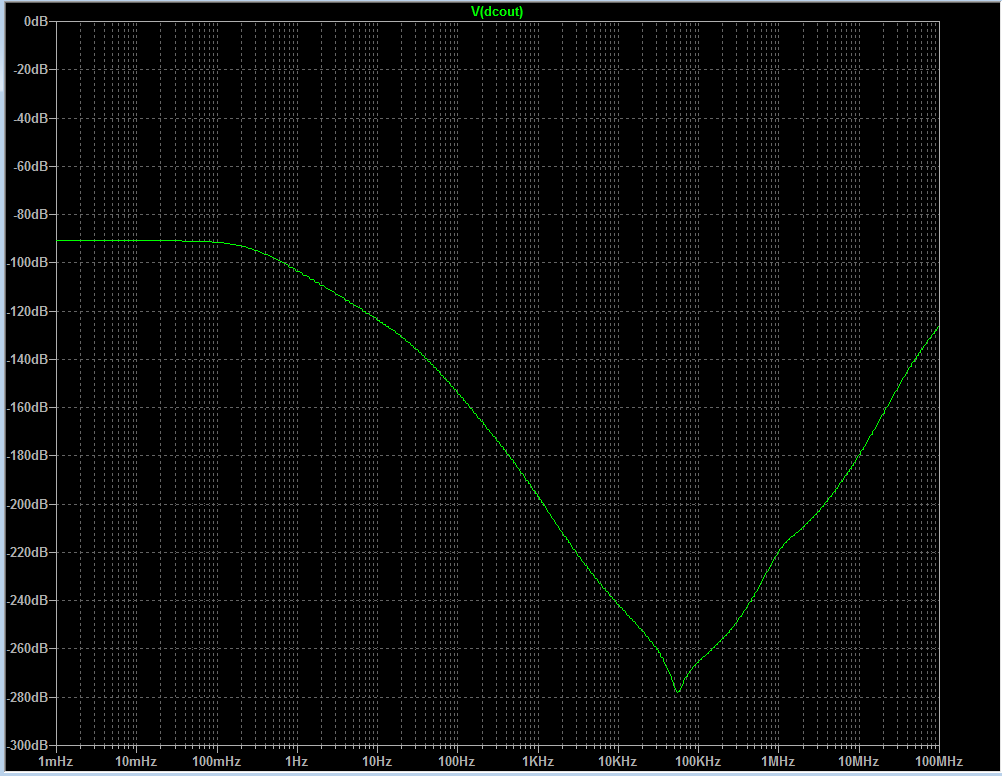Click the -240dB vertical axis label
Image resolution: width=1002 pixels, height=776 pixels.
point(27,600)
